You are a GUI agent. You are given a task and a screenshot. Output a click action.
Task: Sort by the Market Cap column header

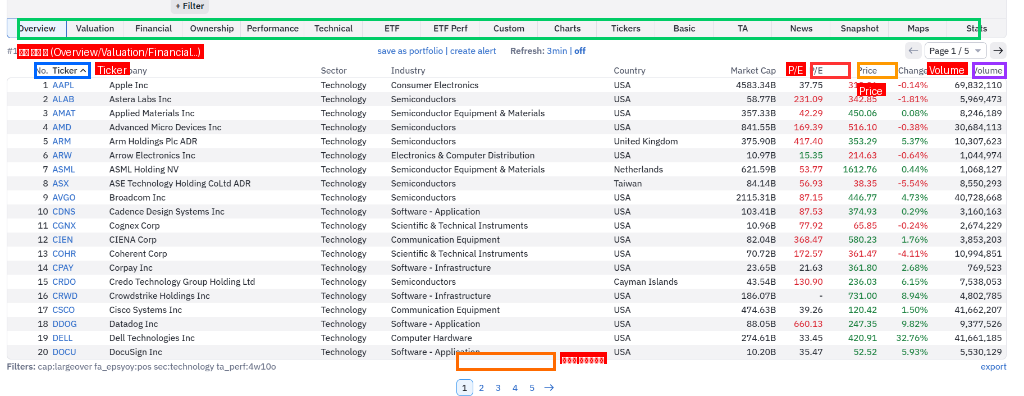753,71
